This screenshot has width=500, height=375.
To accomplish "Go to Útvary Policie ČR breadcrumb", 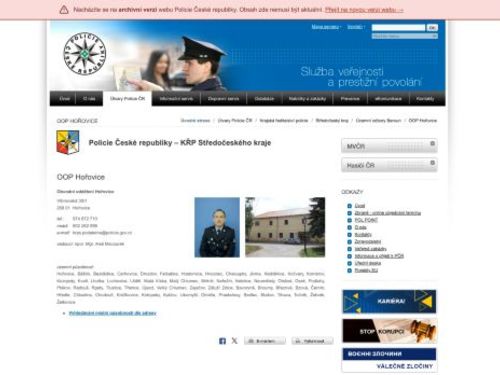I will click(235, 120).
